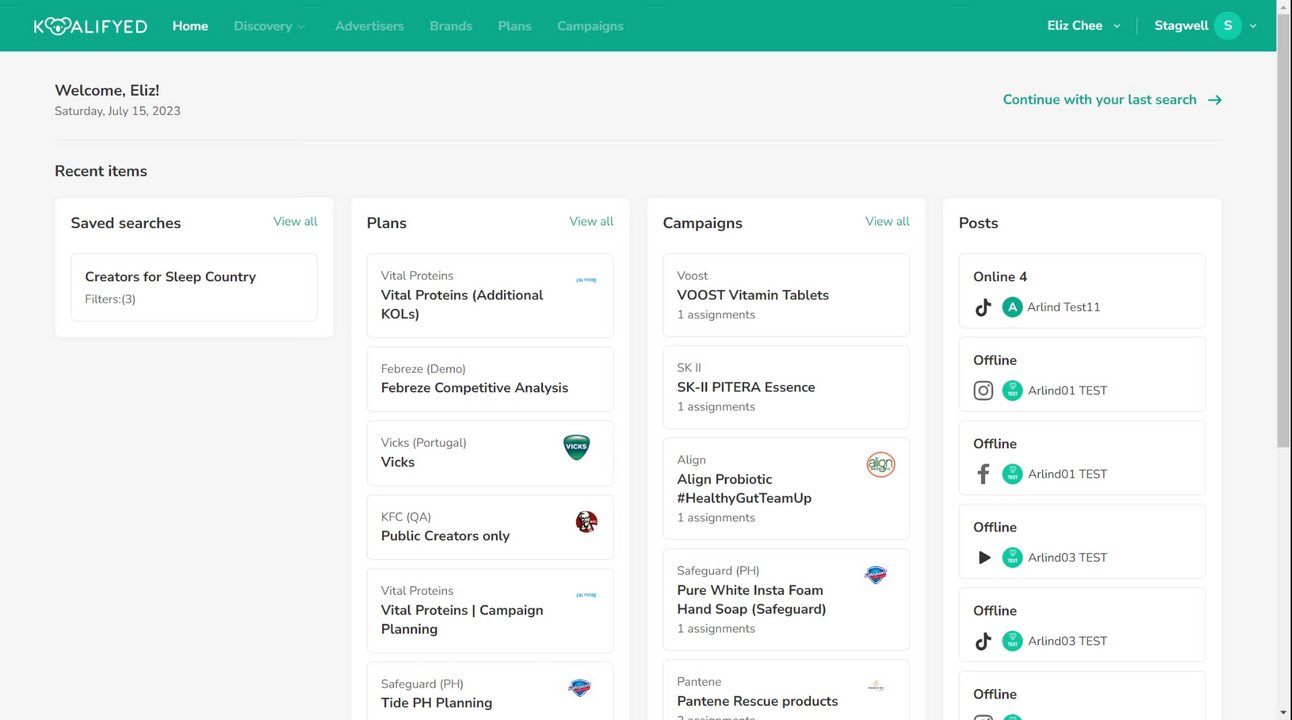
Task: Click the TEST avatar beside Instagram Arlind01 TEST
Action: 1012,391
